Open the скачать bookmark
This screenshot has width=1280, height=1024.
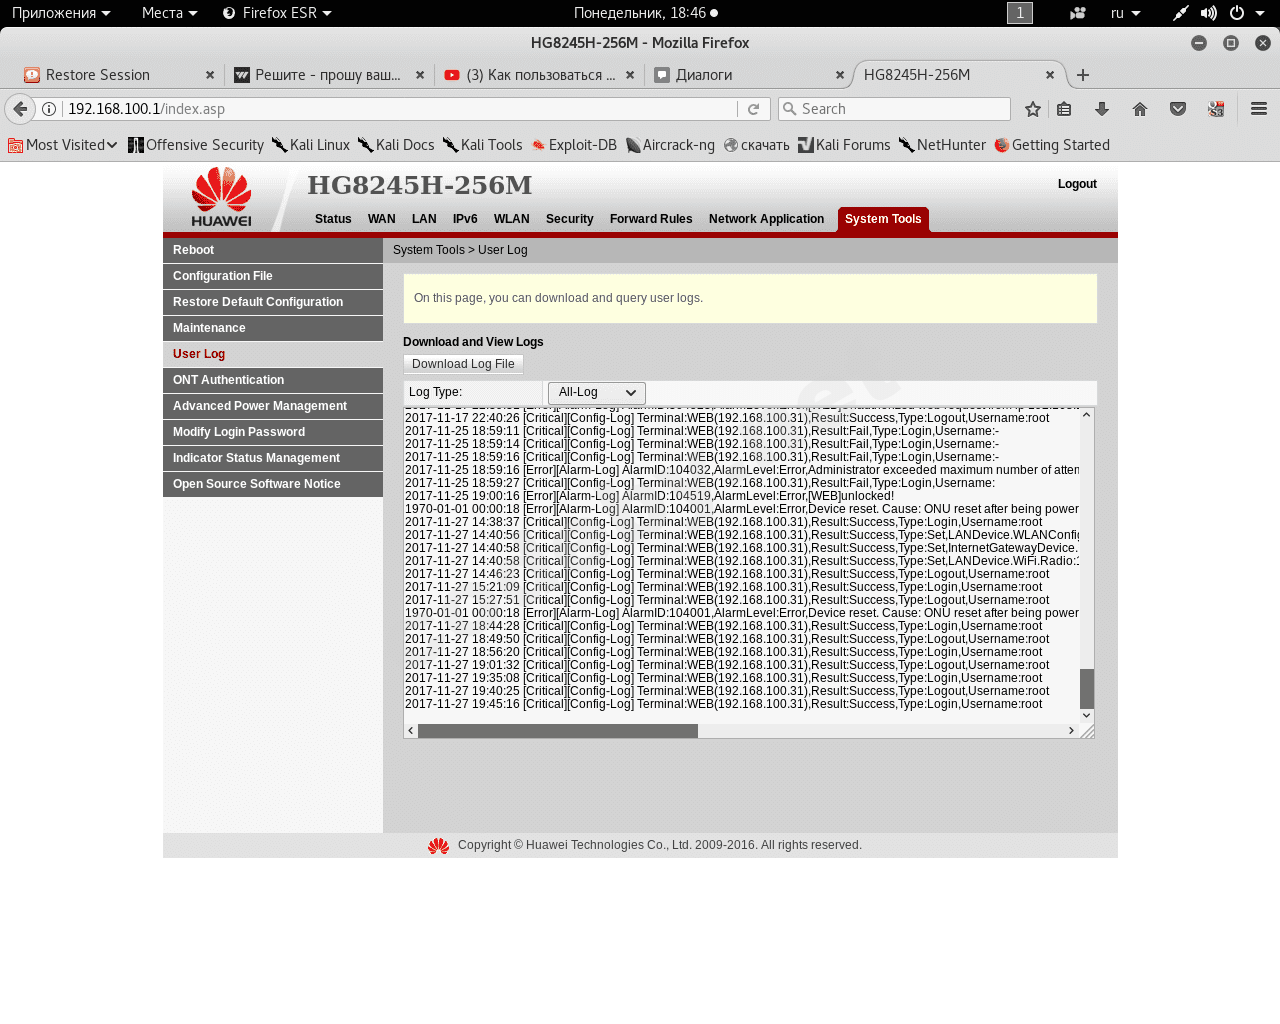pyautogui.click(x=757, y=145)
